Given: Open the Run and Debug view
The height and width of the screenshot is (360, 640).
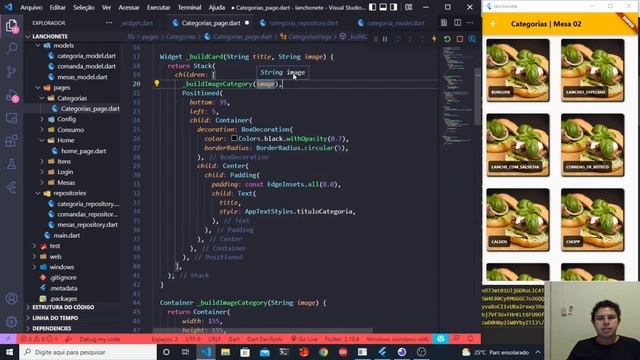Looking at the screenshot, I should [11, 96].
